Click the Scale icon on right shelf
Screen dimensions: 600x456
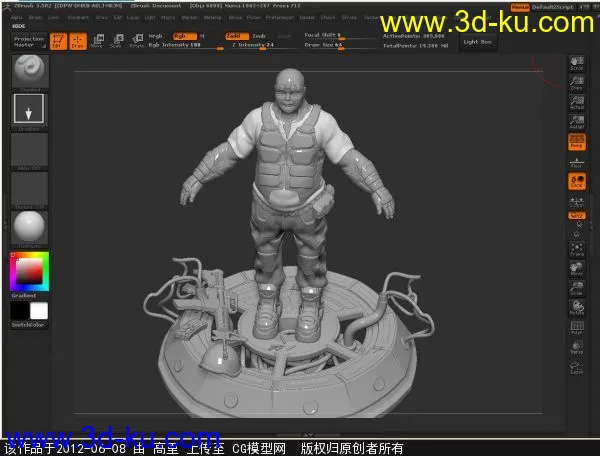(577, 288)
